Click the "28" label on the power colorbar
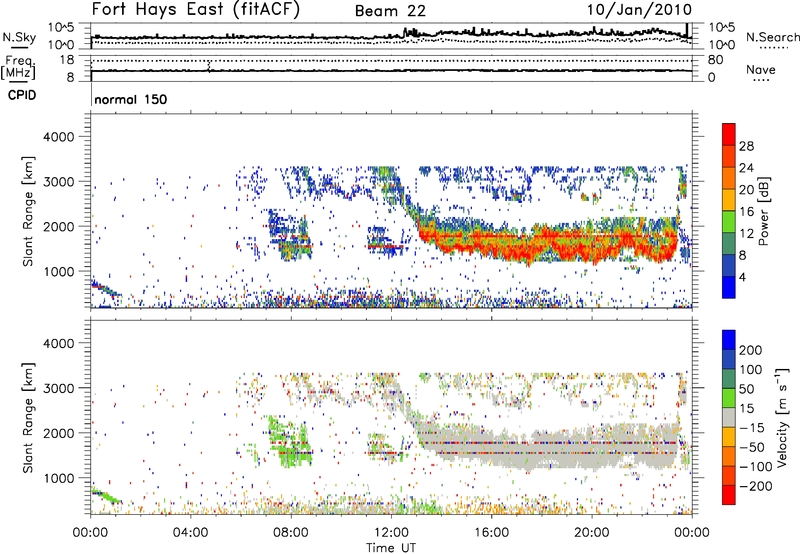The image size is (800, 554). pyautogui.click(x=746, y=146)
